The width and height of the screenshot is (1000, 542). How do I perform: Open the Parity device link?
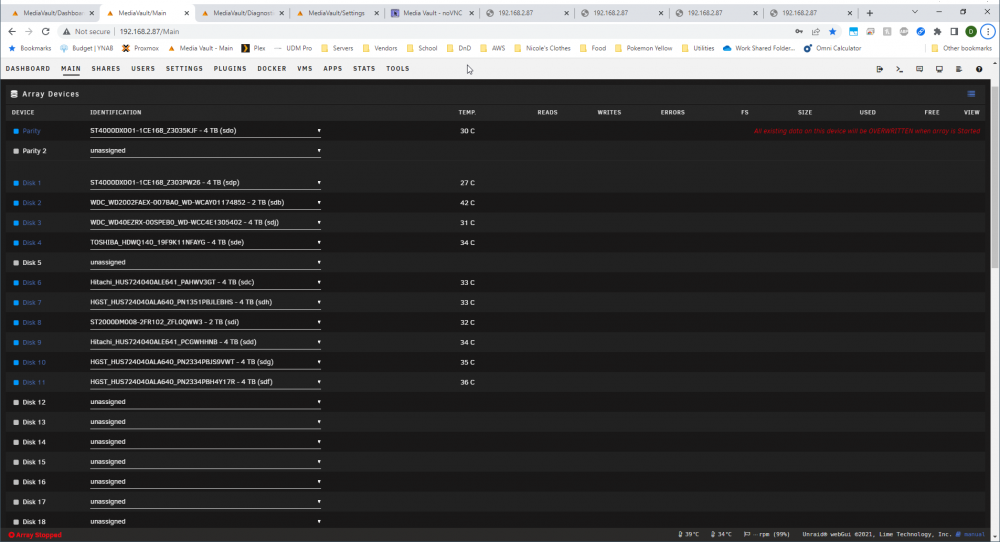point(31,131)
